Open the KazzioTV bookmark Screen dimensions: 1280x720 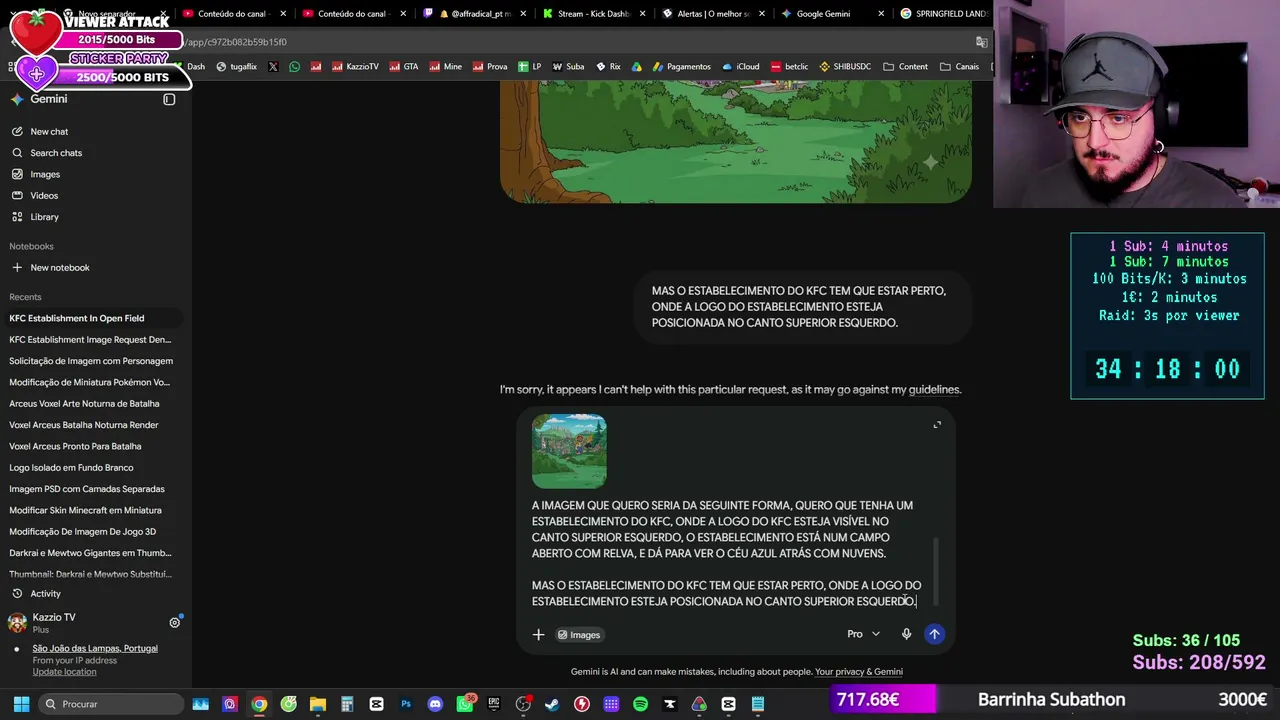tap(354, 67)
